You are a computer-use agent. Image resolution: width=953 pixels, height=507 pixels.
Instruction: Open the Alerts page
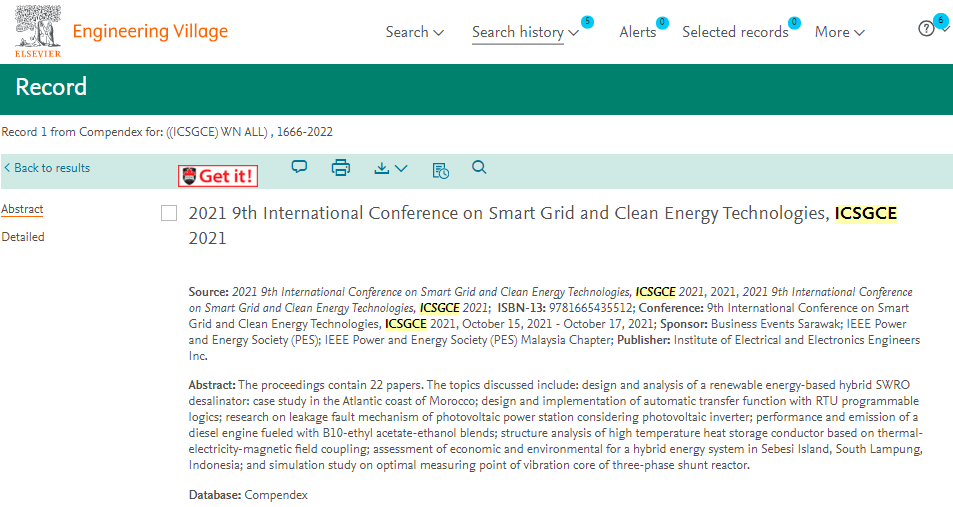click(638, 32)
